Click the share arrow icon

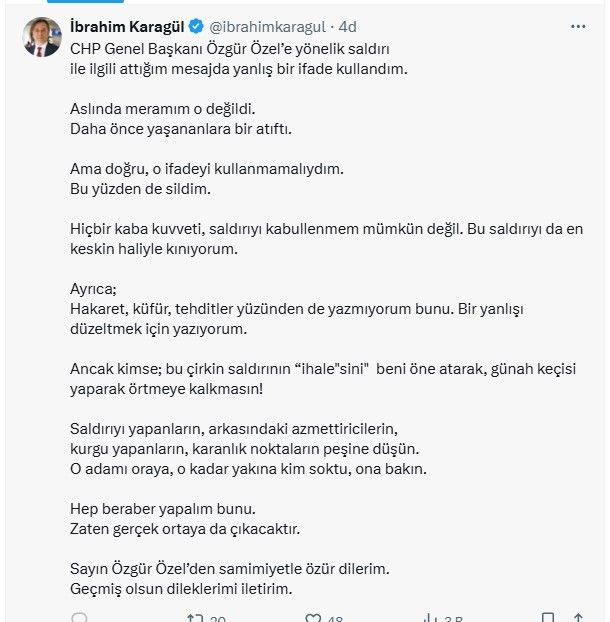click(580, 617)
